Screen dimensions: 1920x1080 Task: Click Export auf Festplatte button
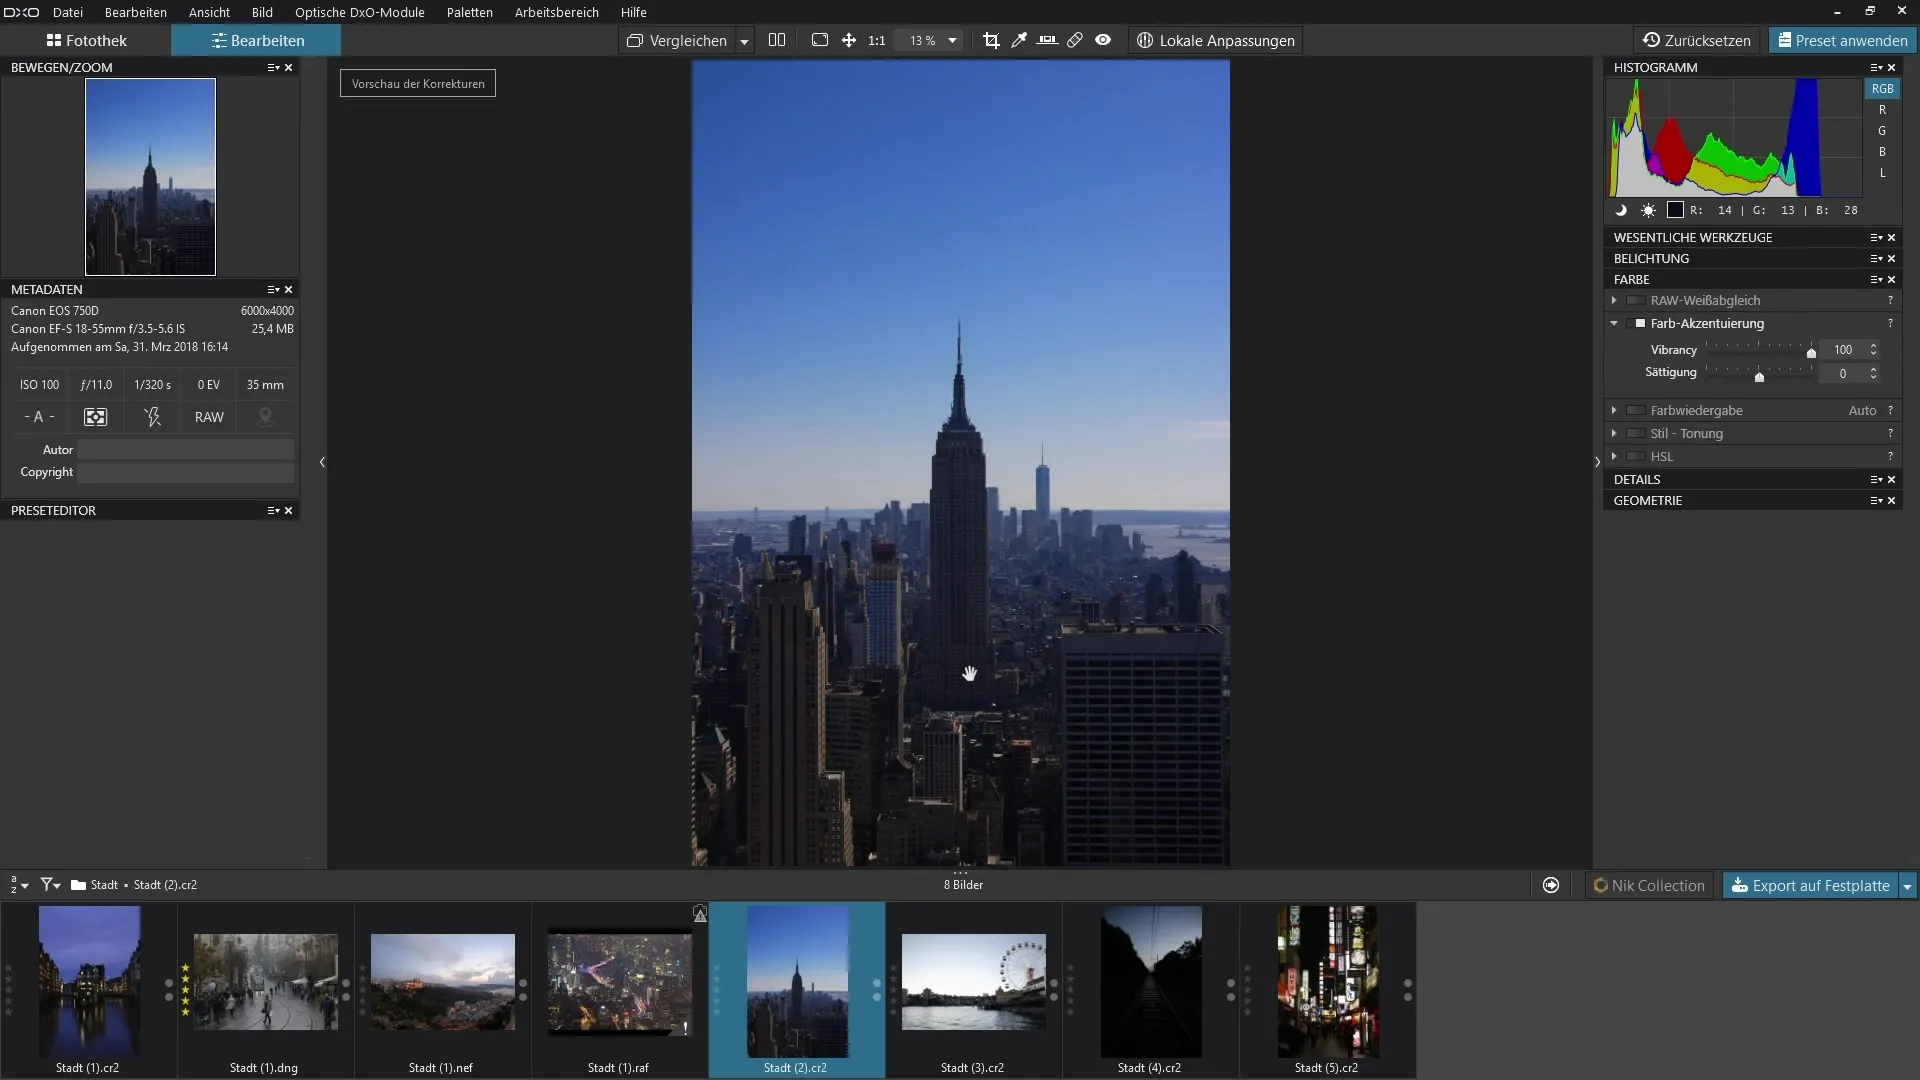[x=1810, y=886]
